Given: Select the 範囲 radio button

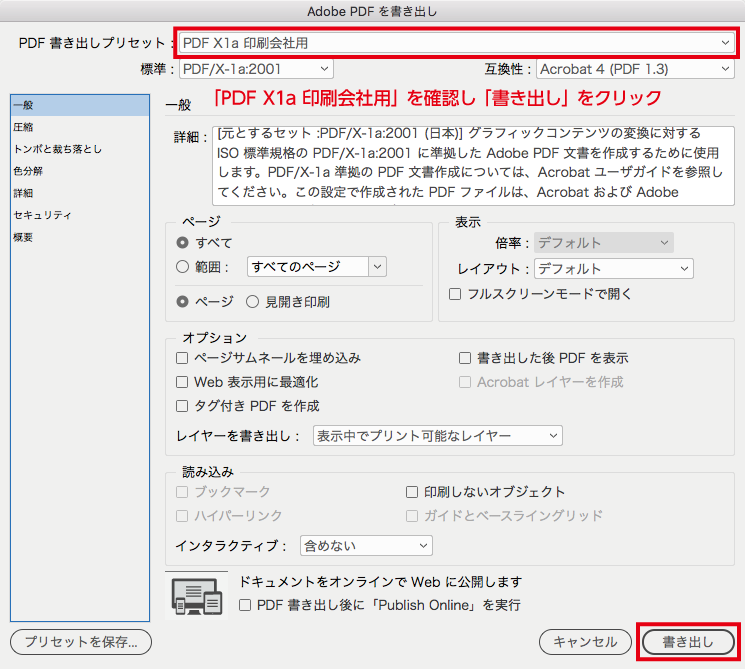Looking at the screenshot, I should click(x=182, y=267).
